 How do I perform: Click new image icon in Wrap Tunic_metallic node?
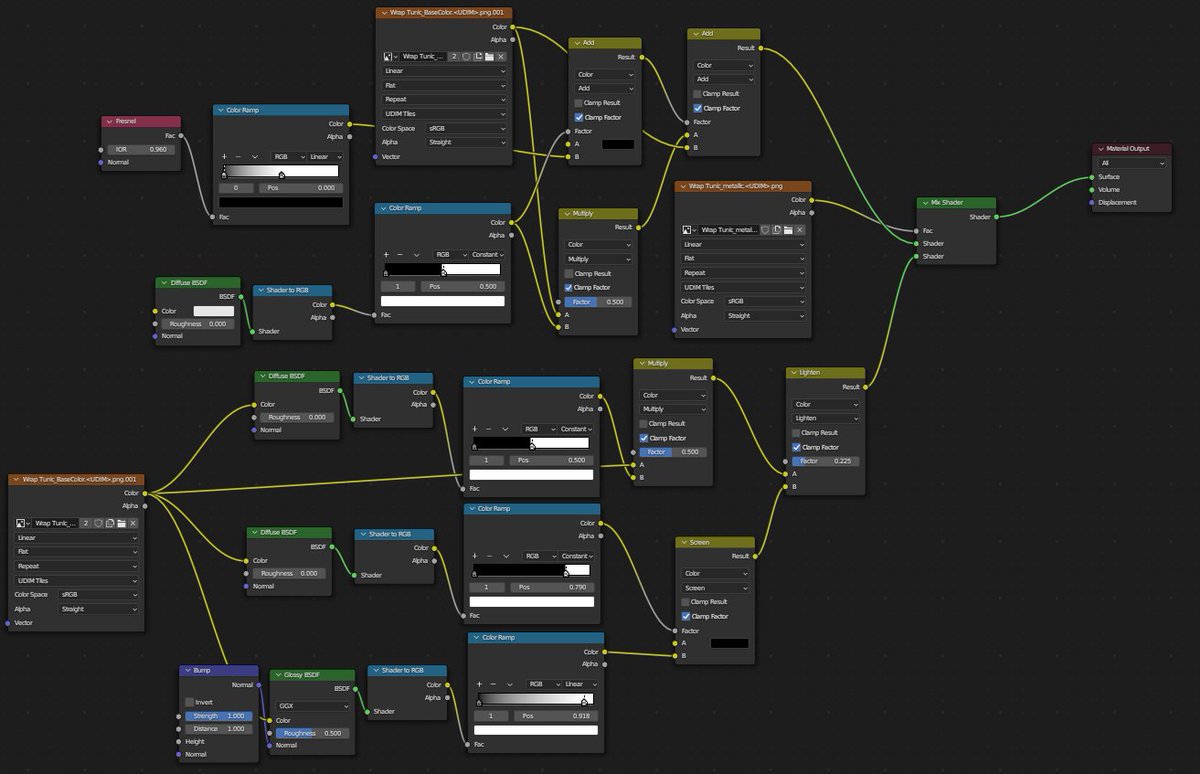click(x=777, y=230)
